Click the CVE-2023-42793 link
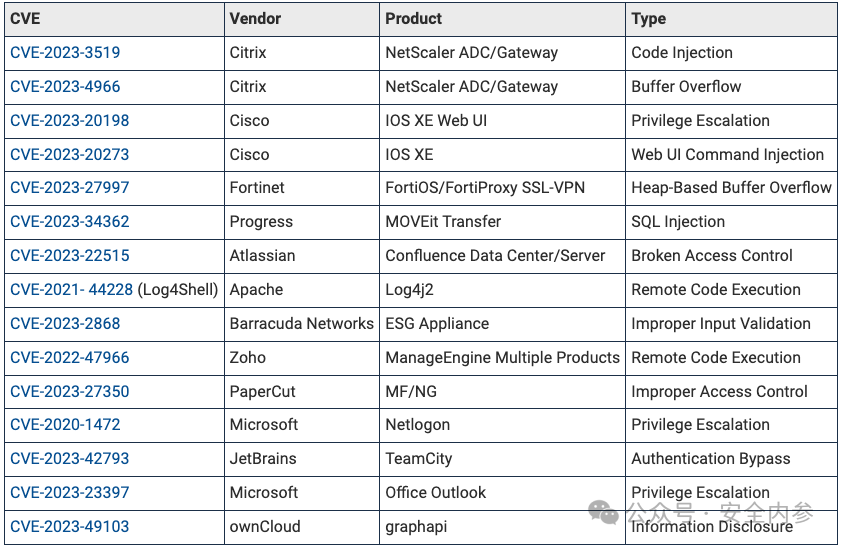 pos(69,459)
